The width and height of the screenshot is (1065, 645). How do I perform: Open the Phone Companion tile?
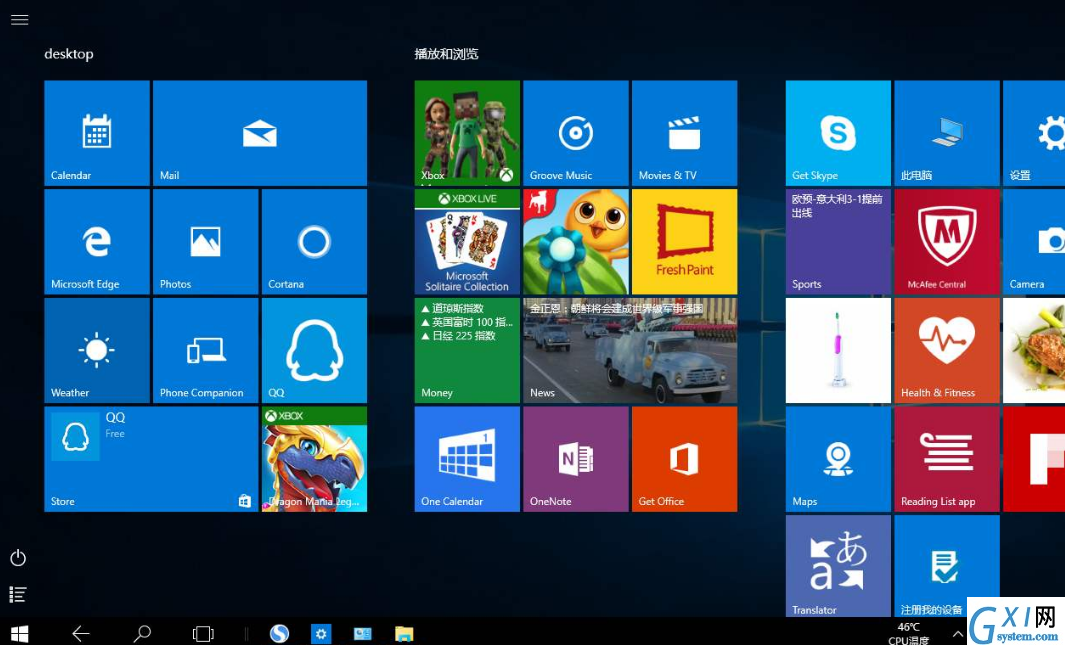point(206,350)
